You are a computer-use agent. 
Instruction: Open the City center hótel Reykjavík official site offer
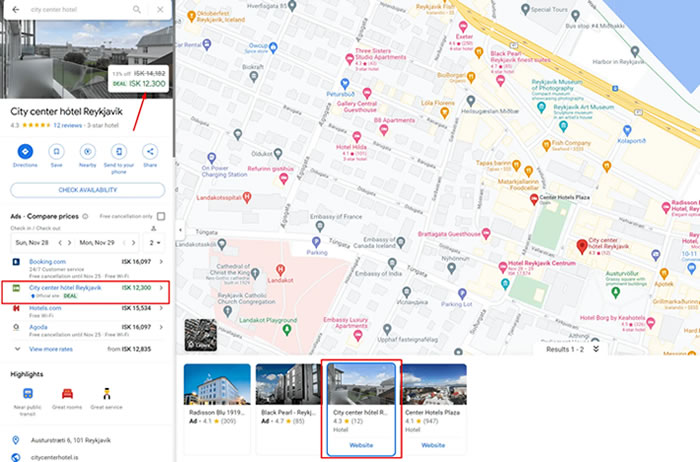pos(86,292)
